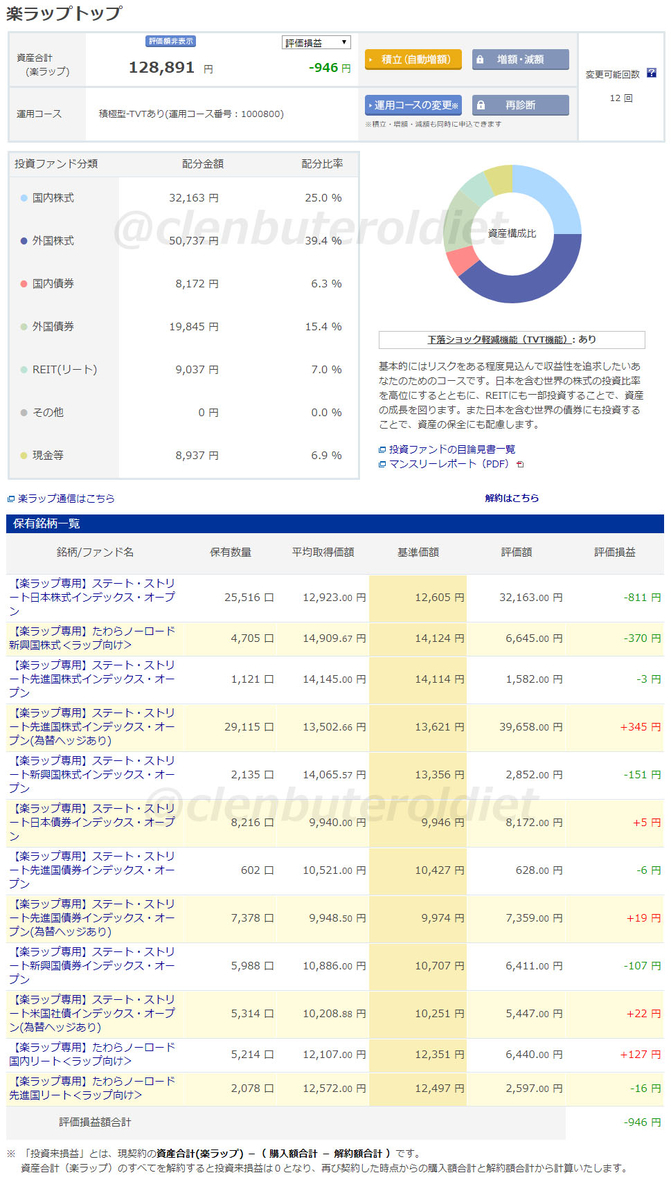Open ステート・ストリート米国社債インデックス fund link
Image resolution: width=671 pixels, height=1200 pixels.
pos(93,1013)
